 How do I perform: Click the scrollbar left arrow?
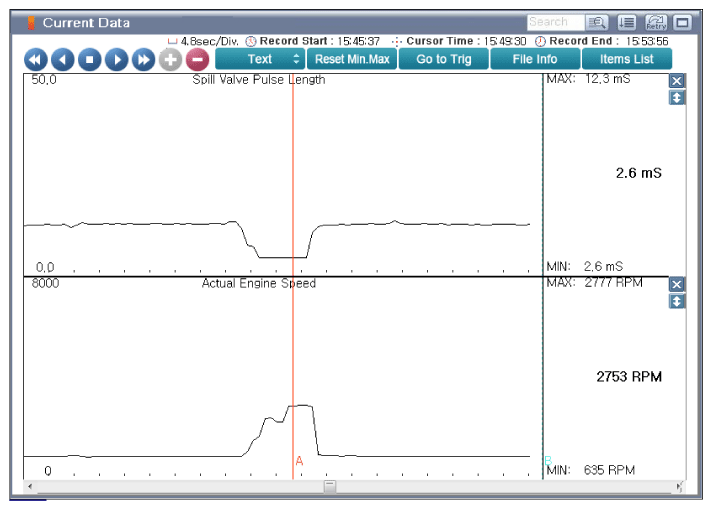[x=30, y=486]
